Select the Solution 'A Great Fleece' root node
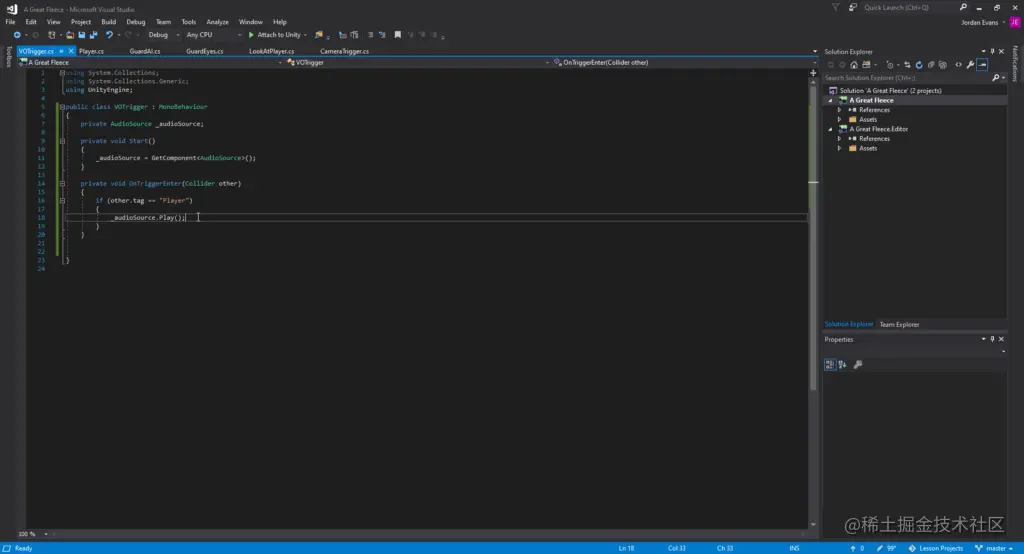The width and height of the screenshot is (1024, 554). [890, 91]
